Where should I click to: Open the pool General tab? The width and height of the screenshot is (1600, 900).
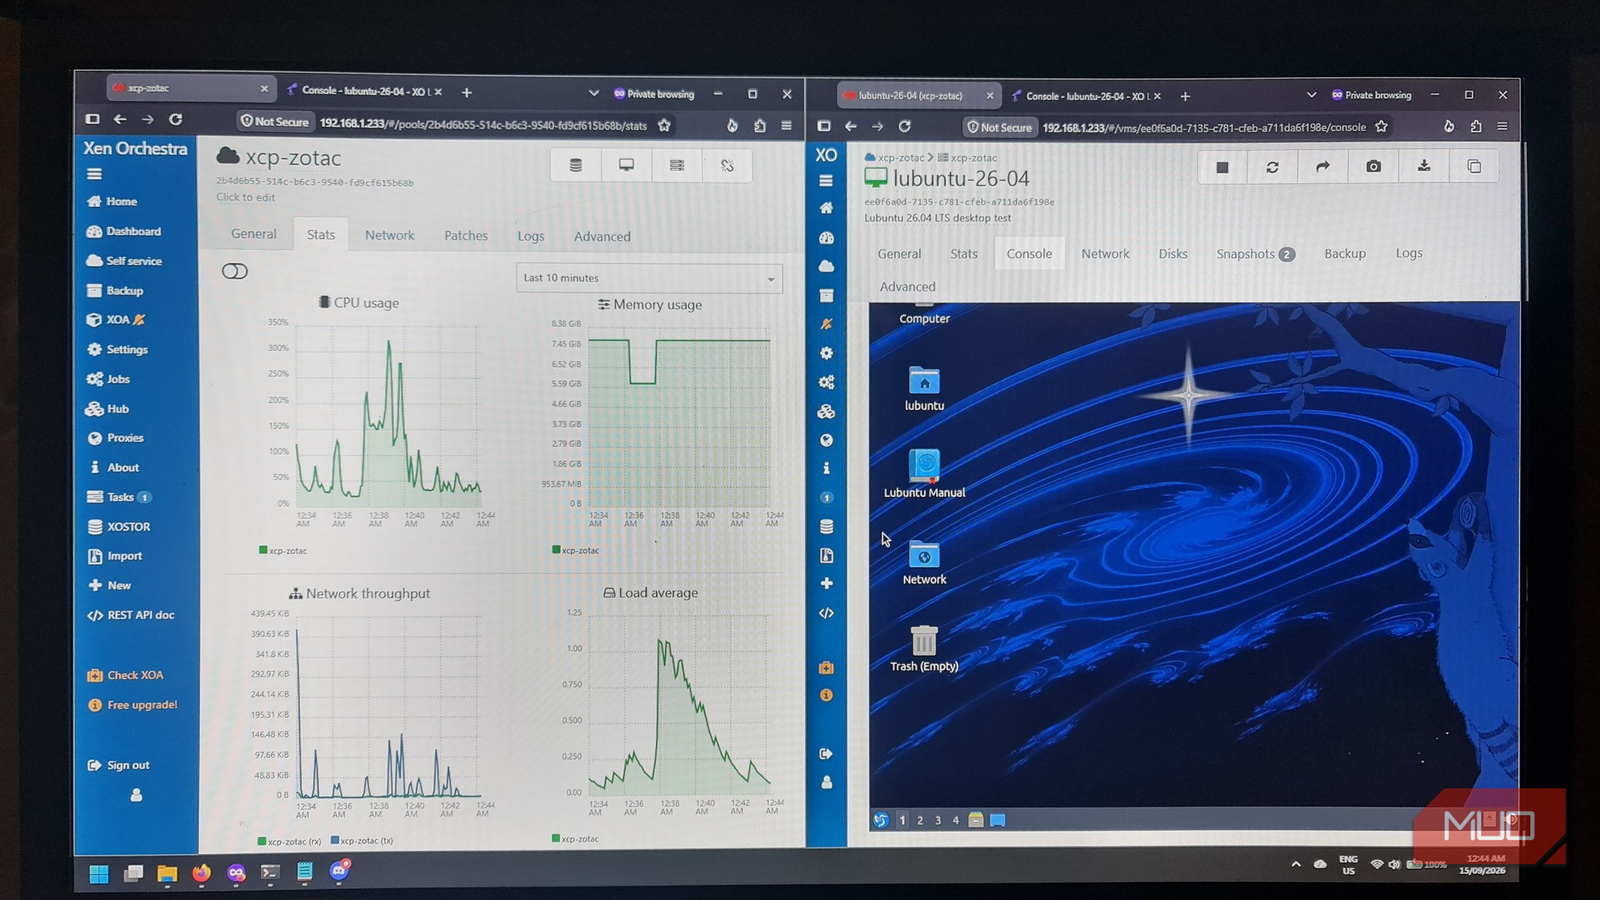(254, 234)
